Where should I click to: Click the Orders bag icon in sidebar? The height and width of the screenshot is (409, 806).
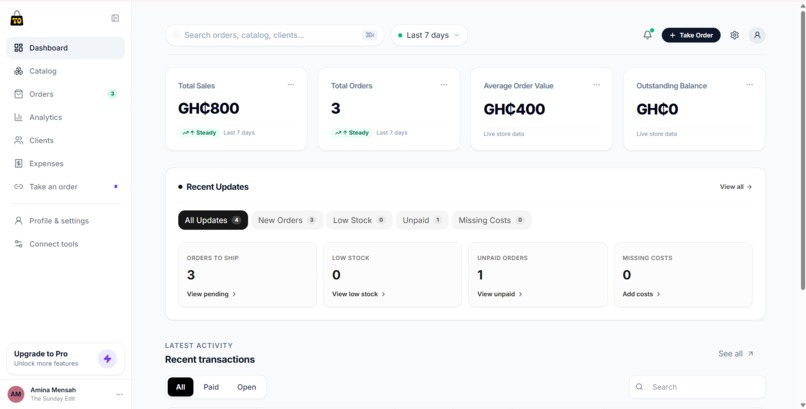[x=19, y=94]
